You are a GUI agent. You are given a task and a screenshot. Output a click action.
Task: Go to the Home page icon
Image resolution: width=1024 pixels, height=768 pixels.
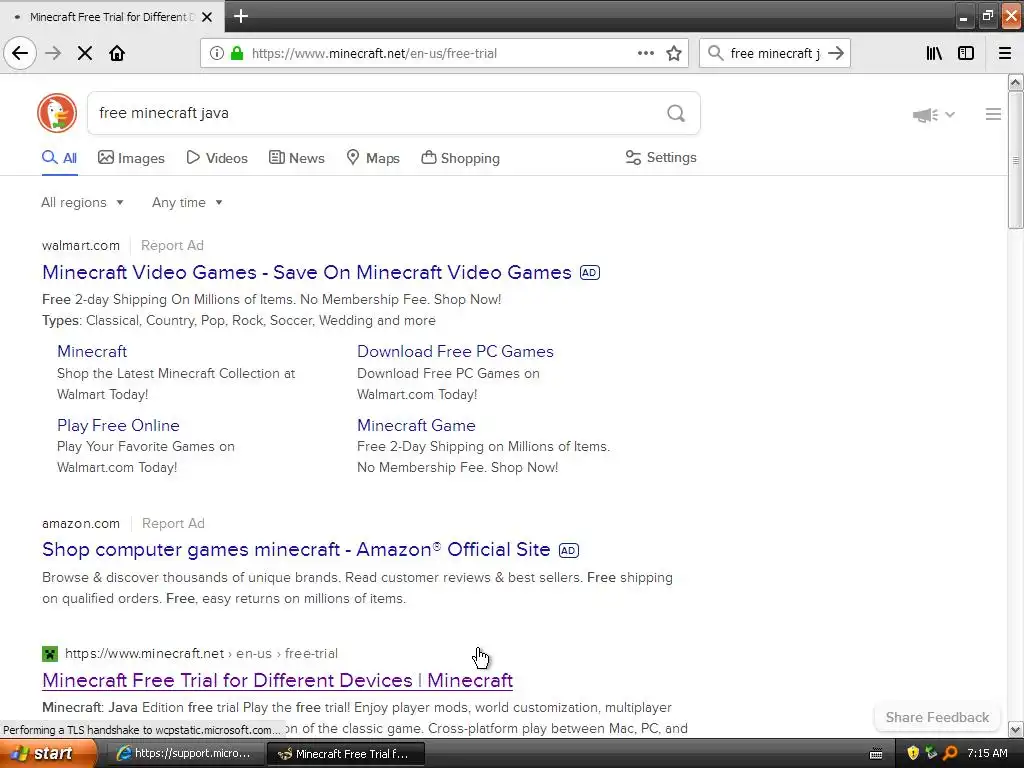[x=117, y=53]
